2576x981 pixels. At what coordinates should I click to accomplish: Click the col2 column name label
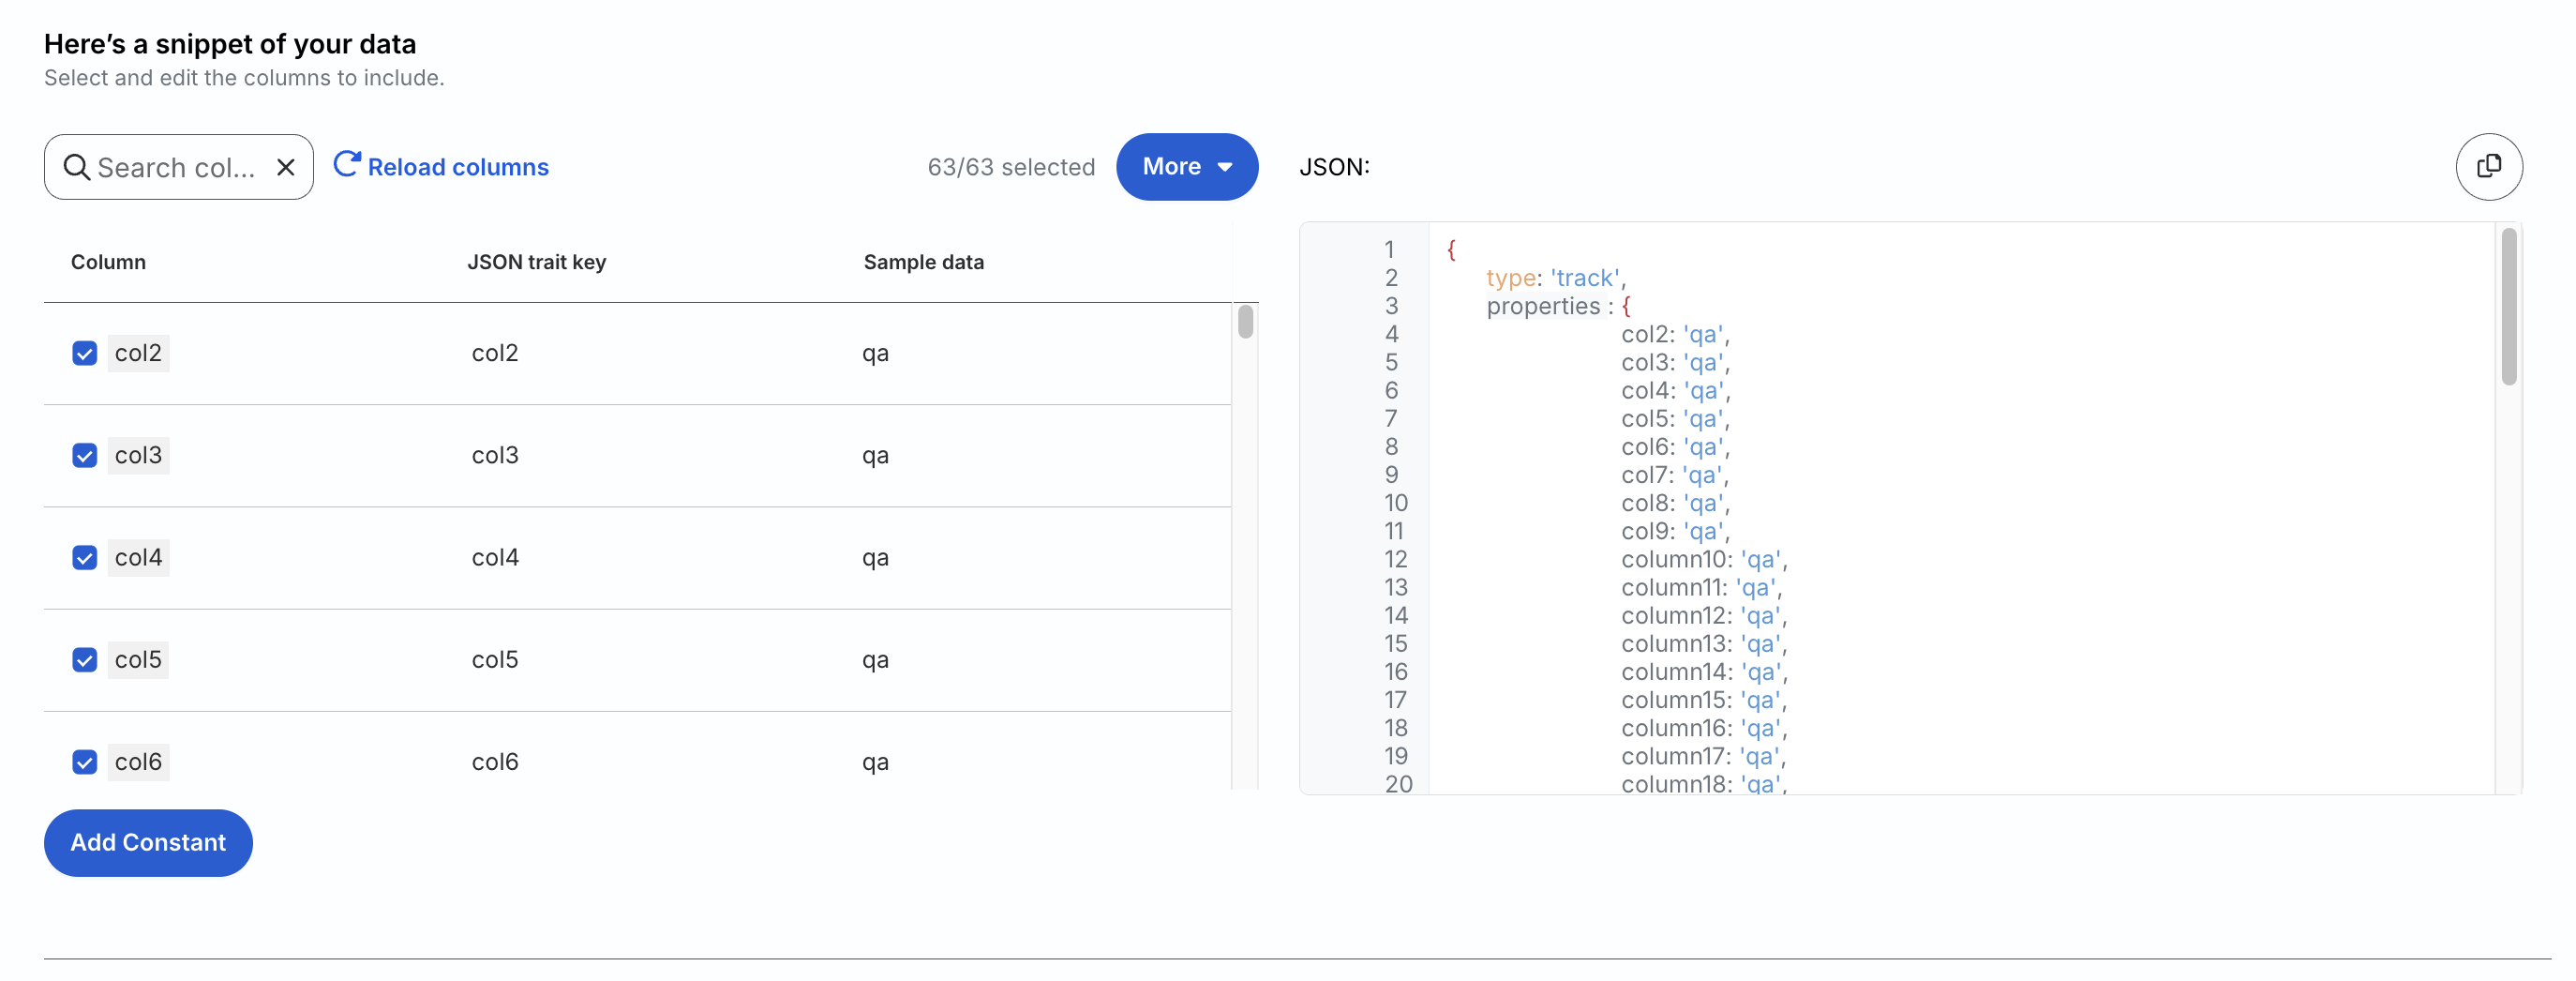coord(138,353)
